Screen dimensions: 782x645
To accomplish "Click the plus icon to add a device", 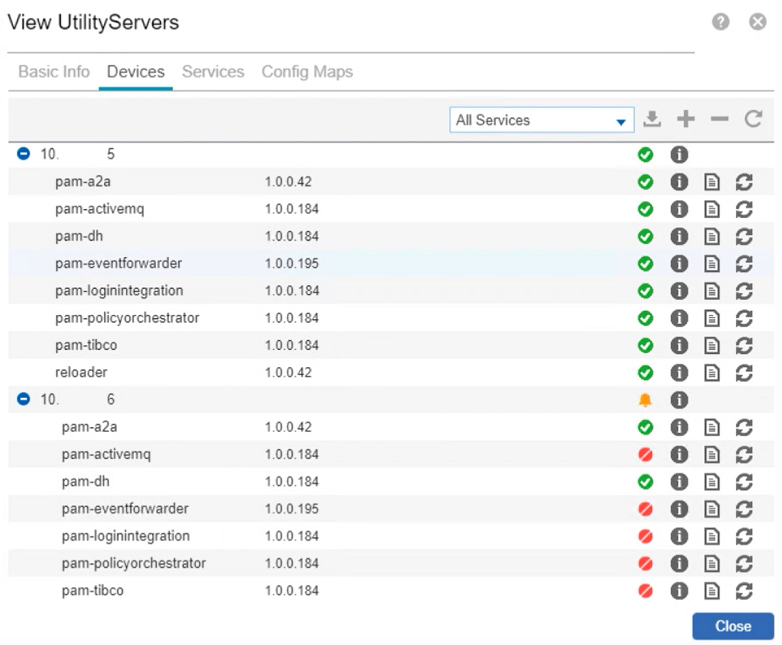I will (686, 120).
